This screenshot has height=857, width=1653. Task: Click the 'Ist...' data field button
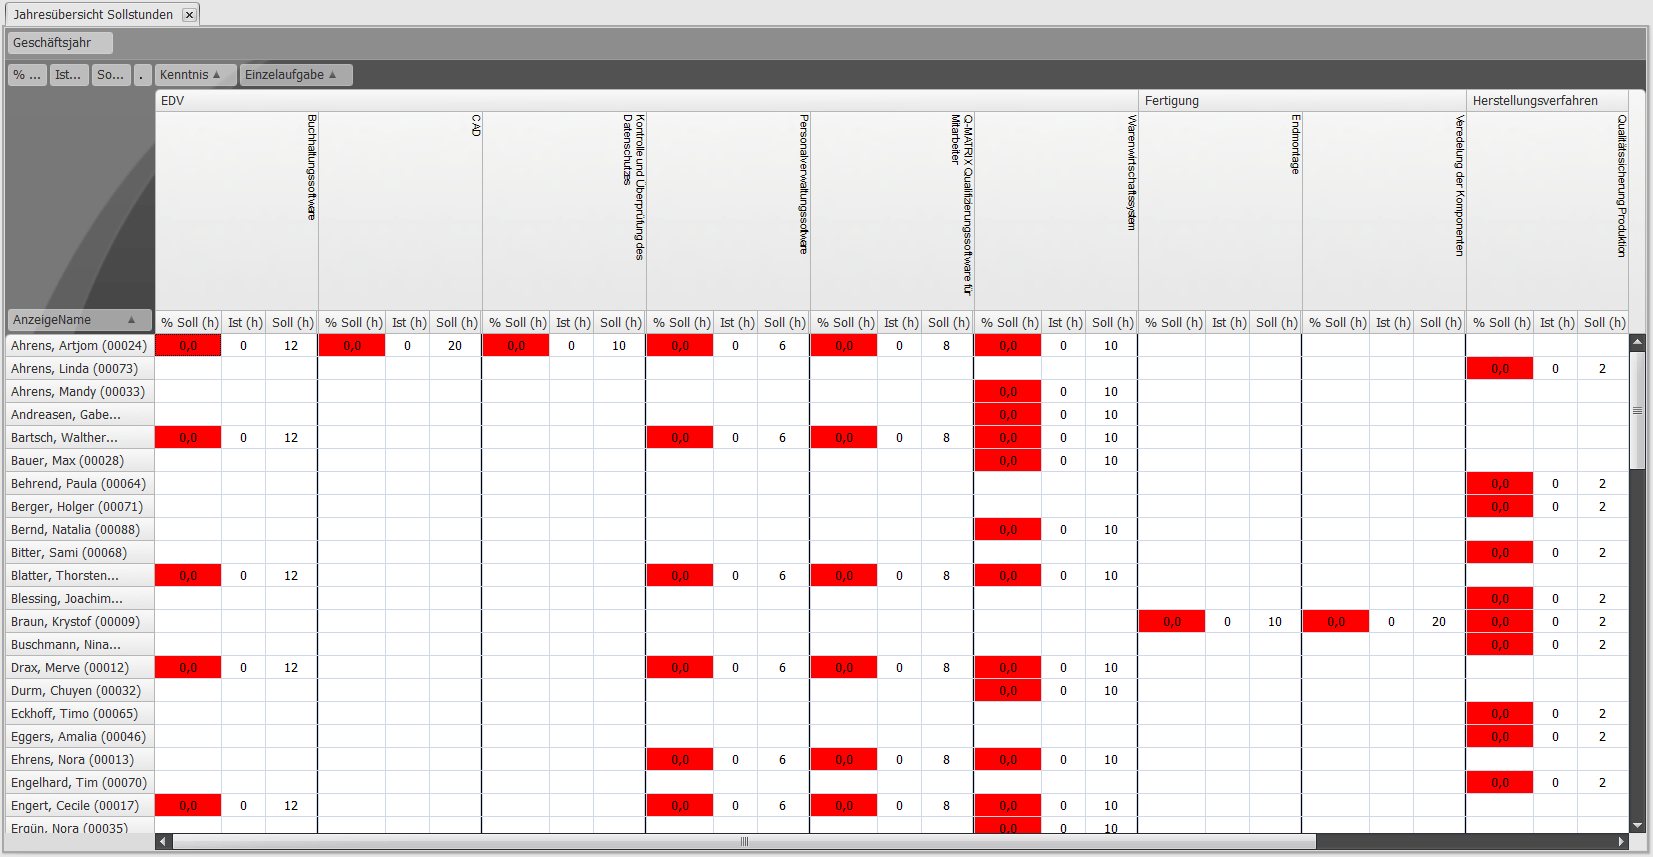(68, 75)
